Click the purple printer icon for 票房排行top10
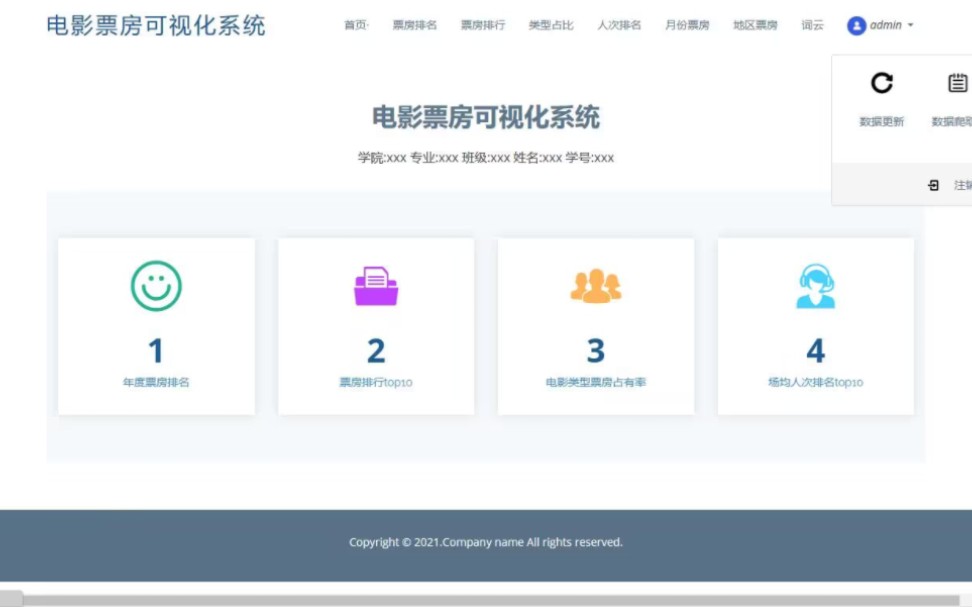Screen dimensions: 972x607 375,284
